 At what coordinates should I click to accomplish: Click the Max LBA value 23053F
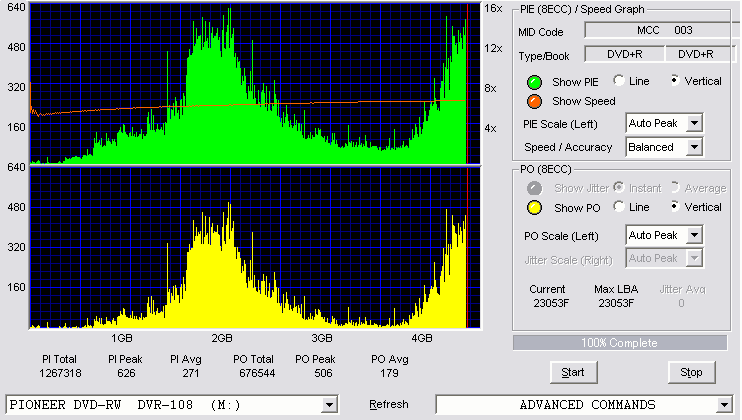pos(616,303)
